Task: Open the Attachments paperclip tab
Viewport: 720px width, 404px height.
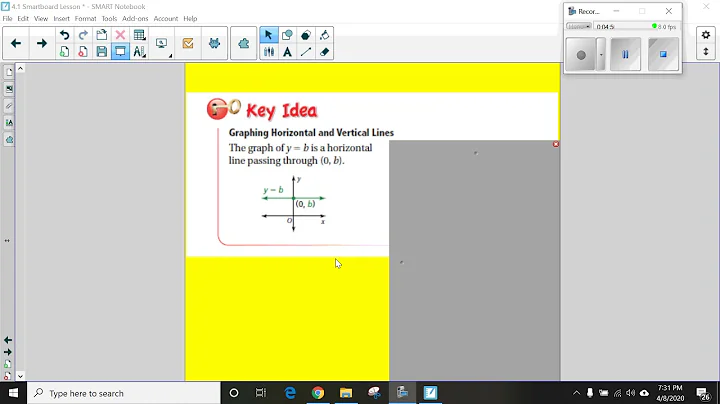Action: click(9, 106)
